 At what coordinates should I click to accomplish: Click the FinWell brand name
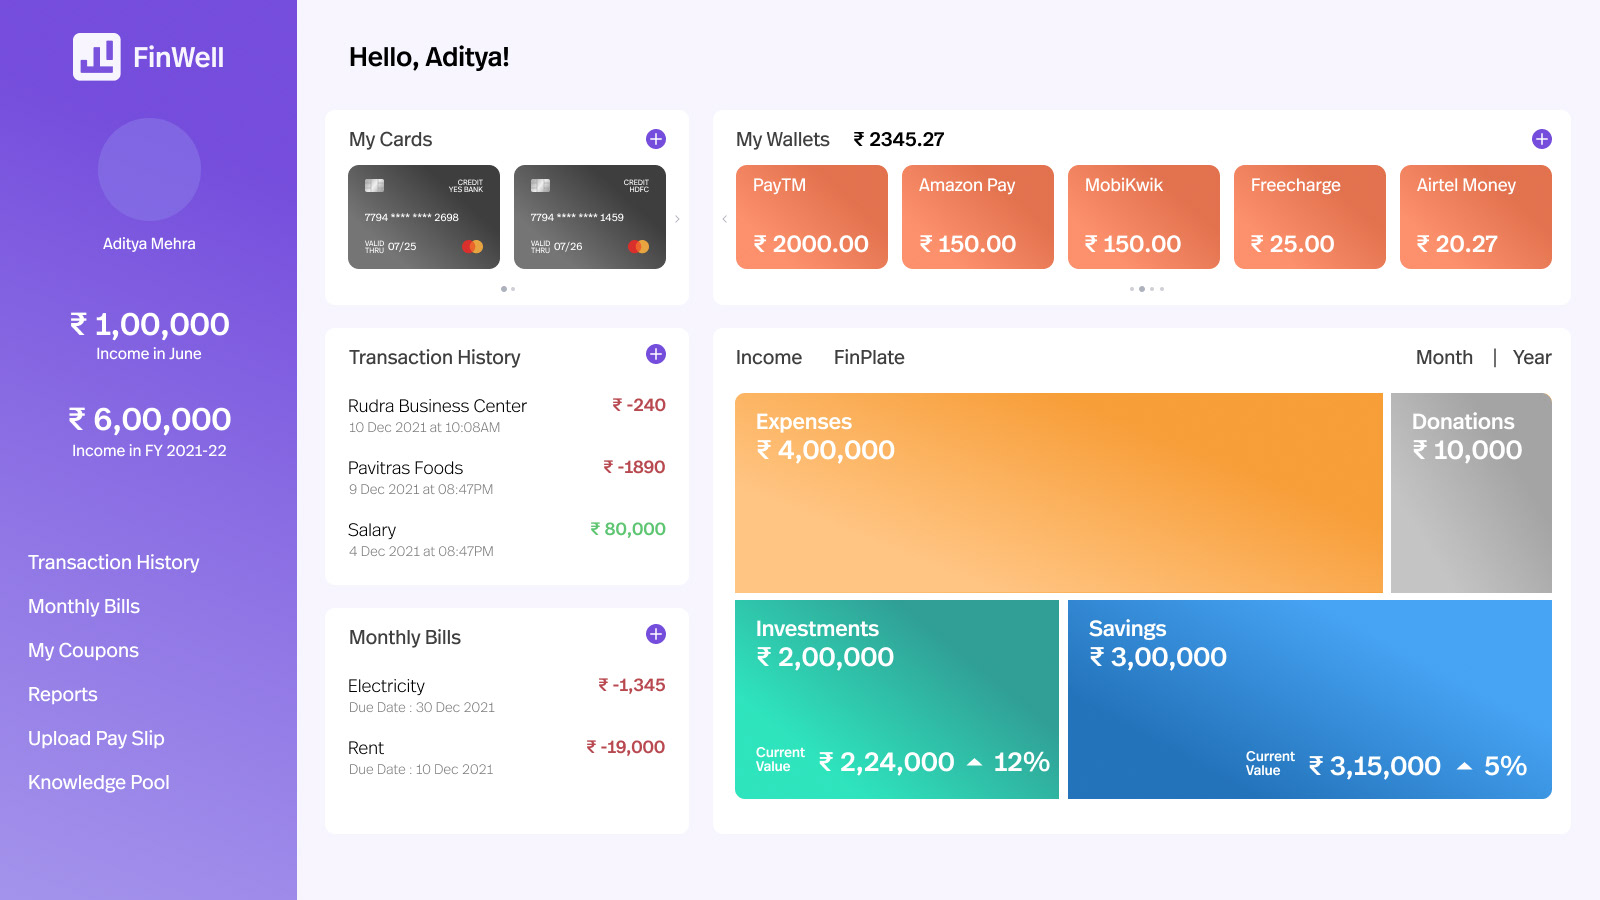coord(178,57)
